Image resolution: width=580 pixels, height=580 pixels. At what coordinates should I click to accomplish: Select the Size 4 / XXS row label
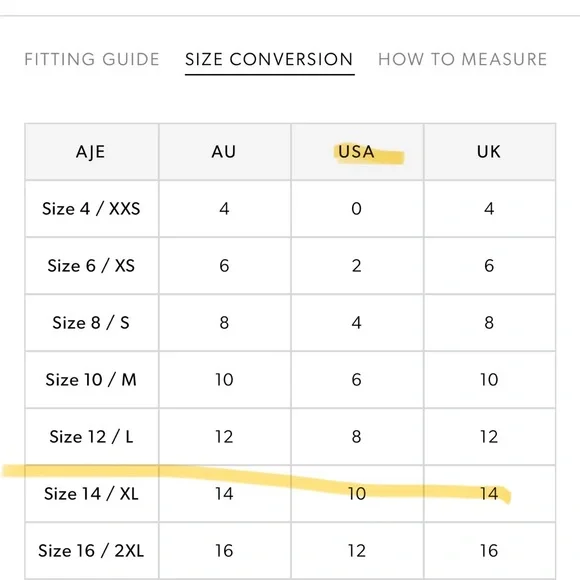pos(91,209)
